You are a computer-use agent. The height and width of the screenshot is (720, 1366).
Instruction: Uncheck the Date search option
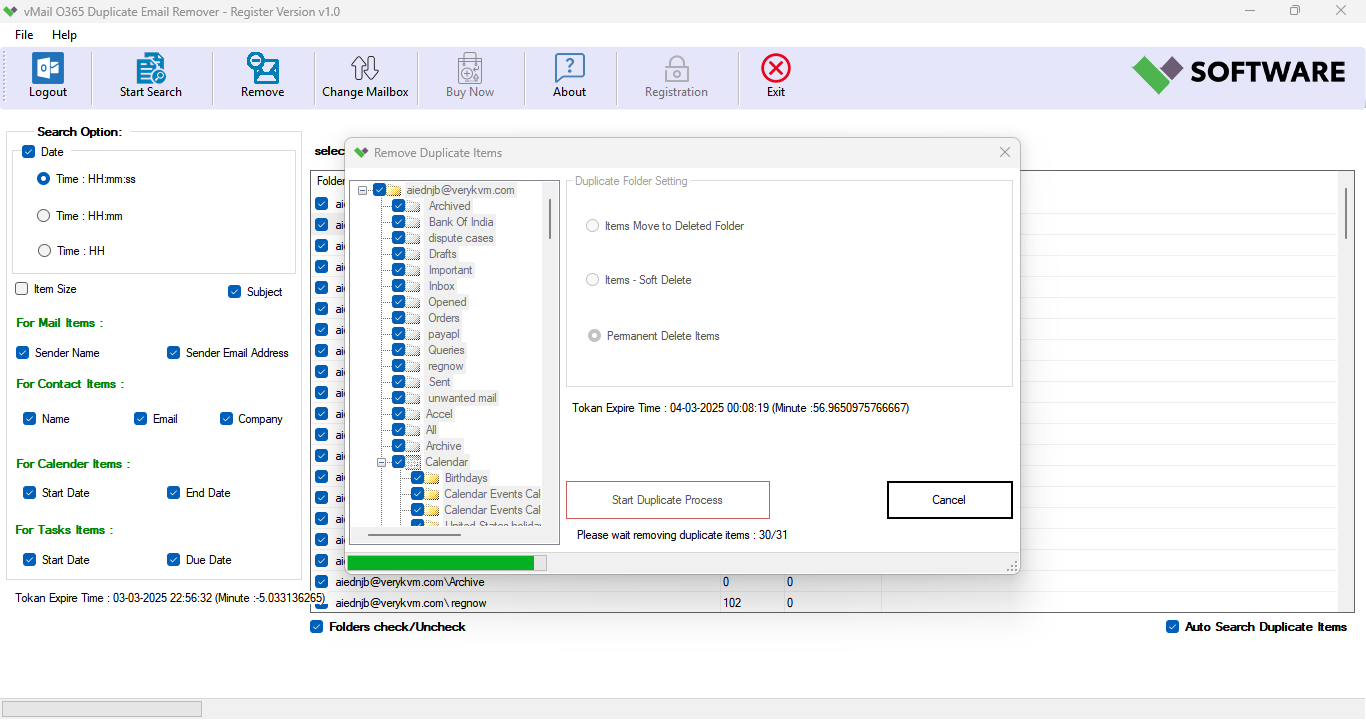pos(28,152)
